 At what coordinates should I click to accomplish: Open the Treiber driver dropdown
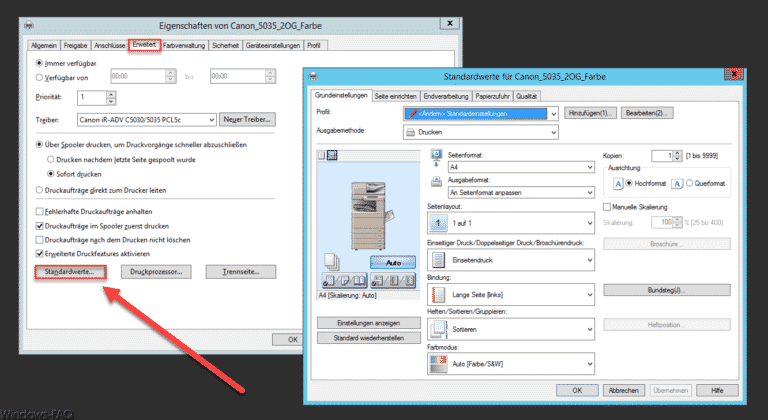click(146, 120)
